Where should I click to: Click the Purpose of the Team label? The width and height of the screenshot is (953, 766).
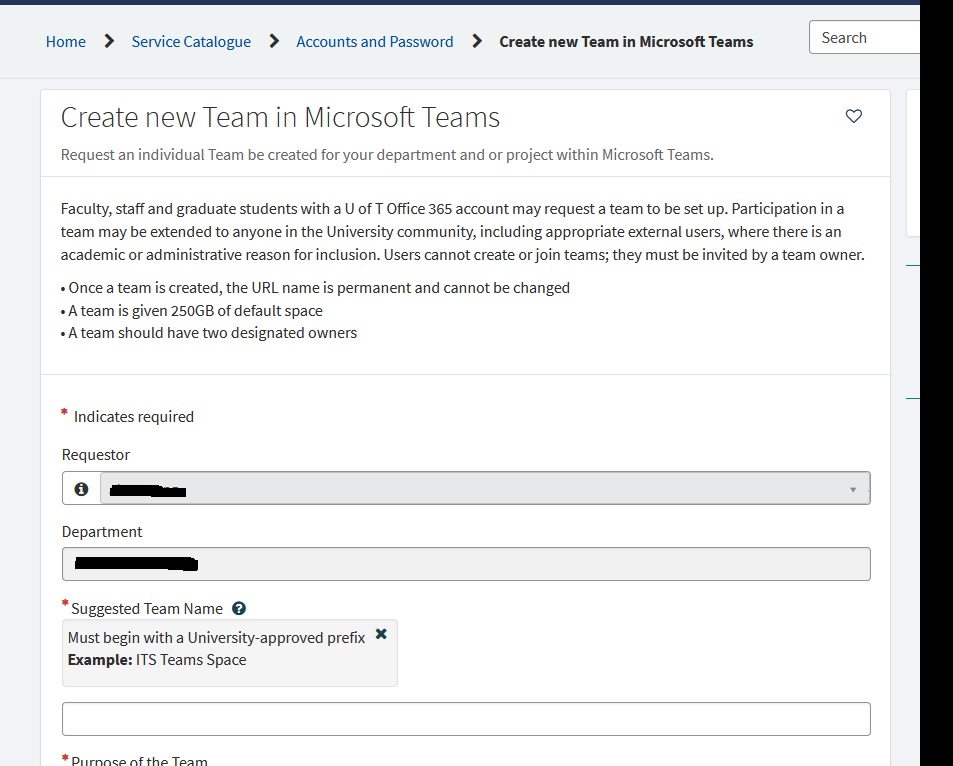click(x=139, y=760)
